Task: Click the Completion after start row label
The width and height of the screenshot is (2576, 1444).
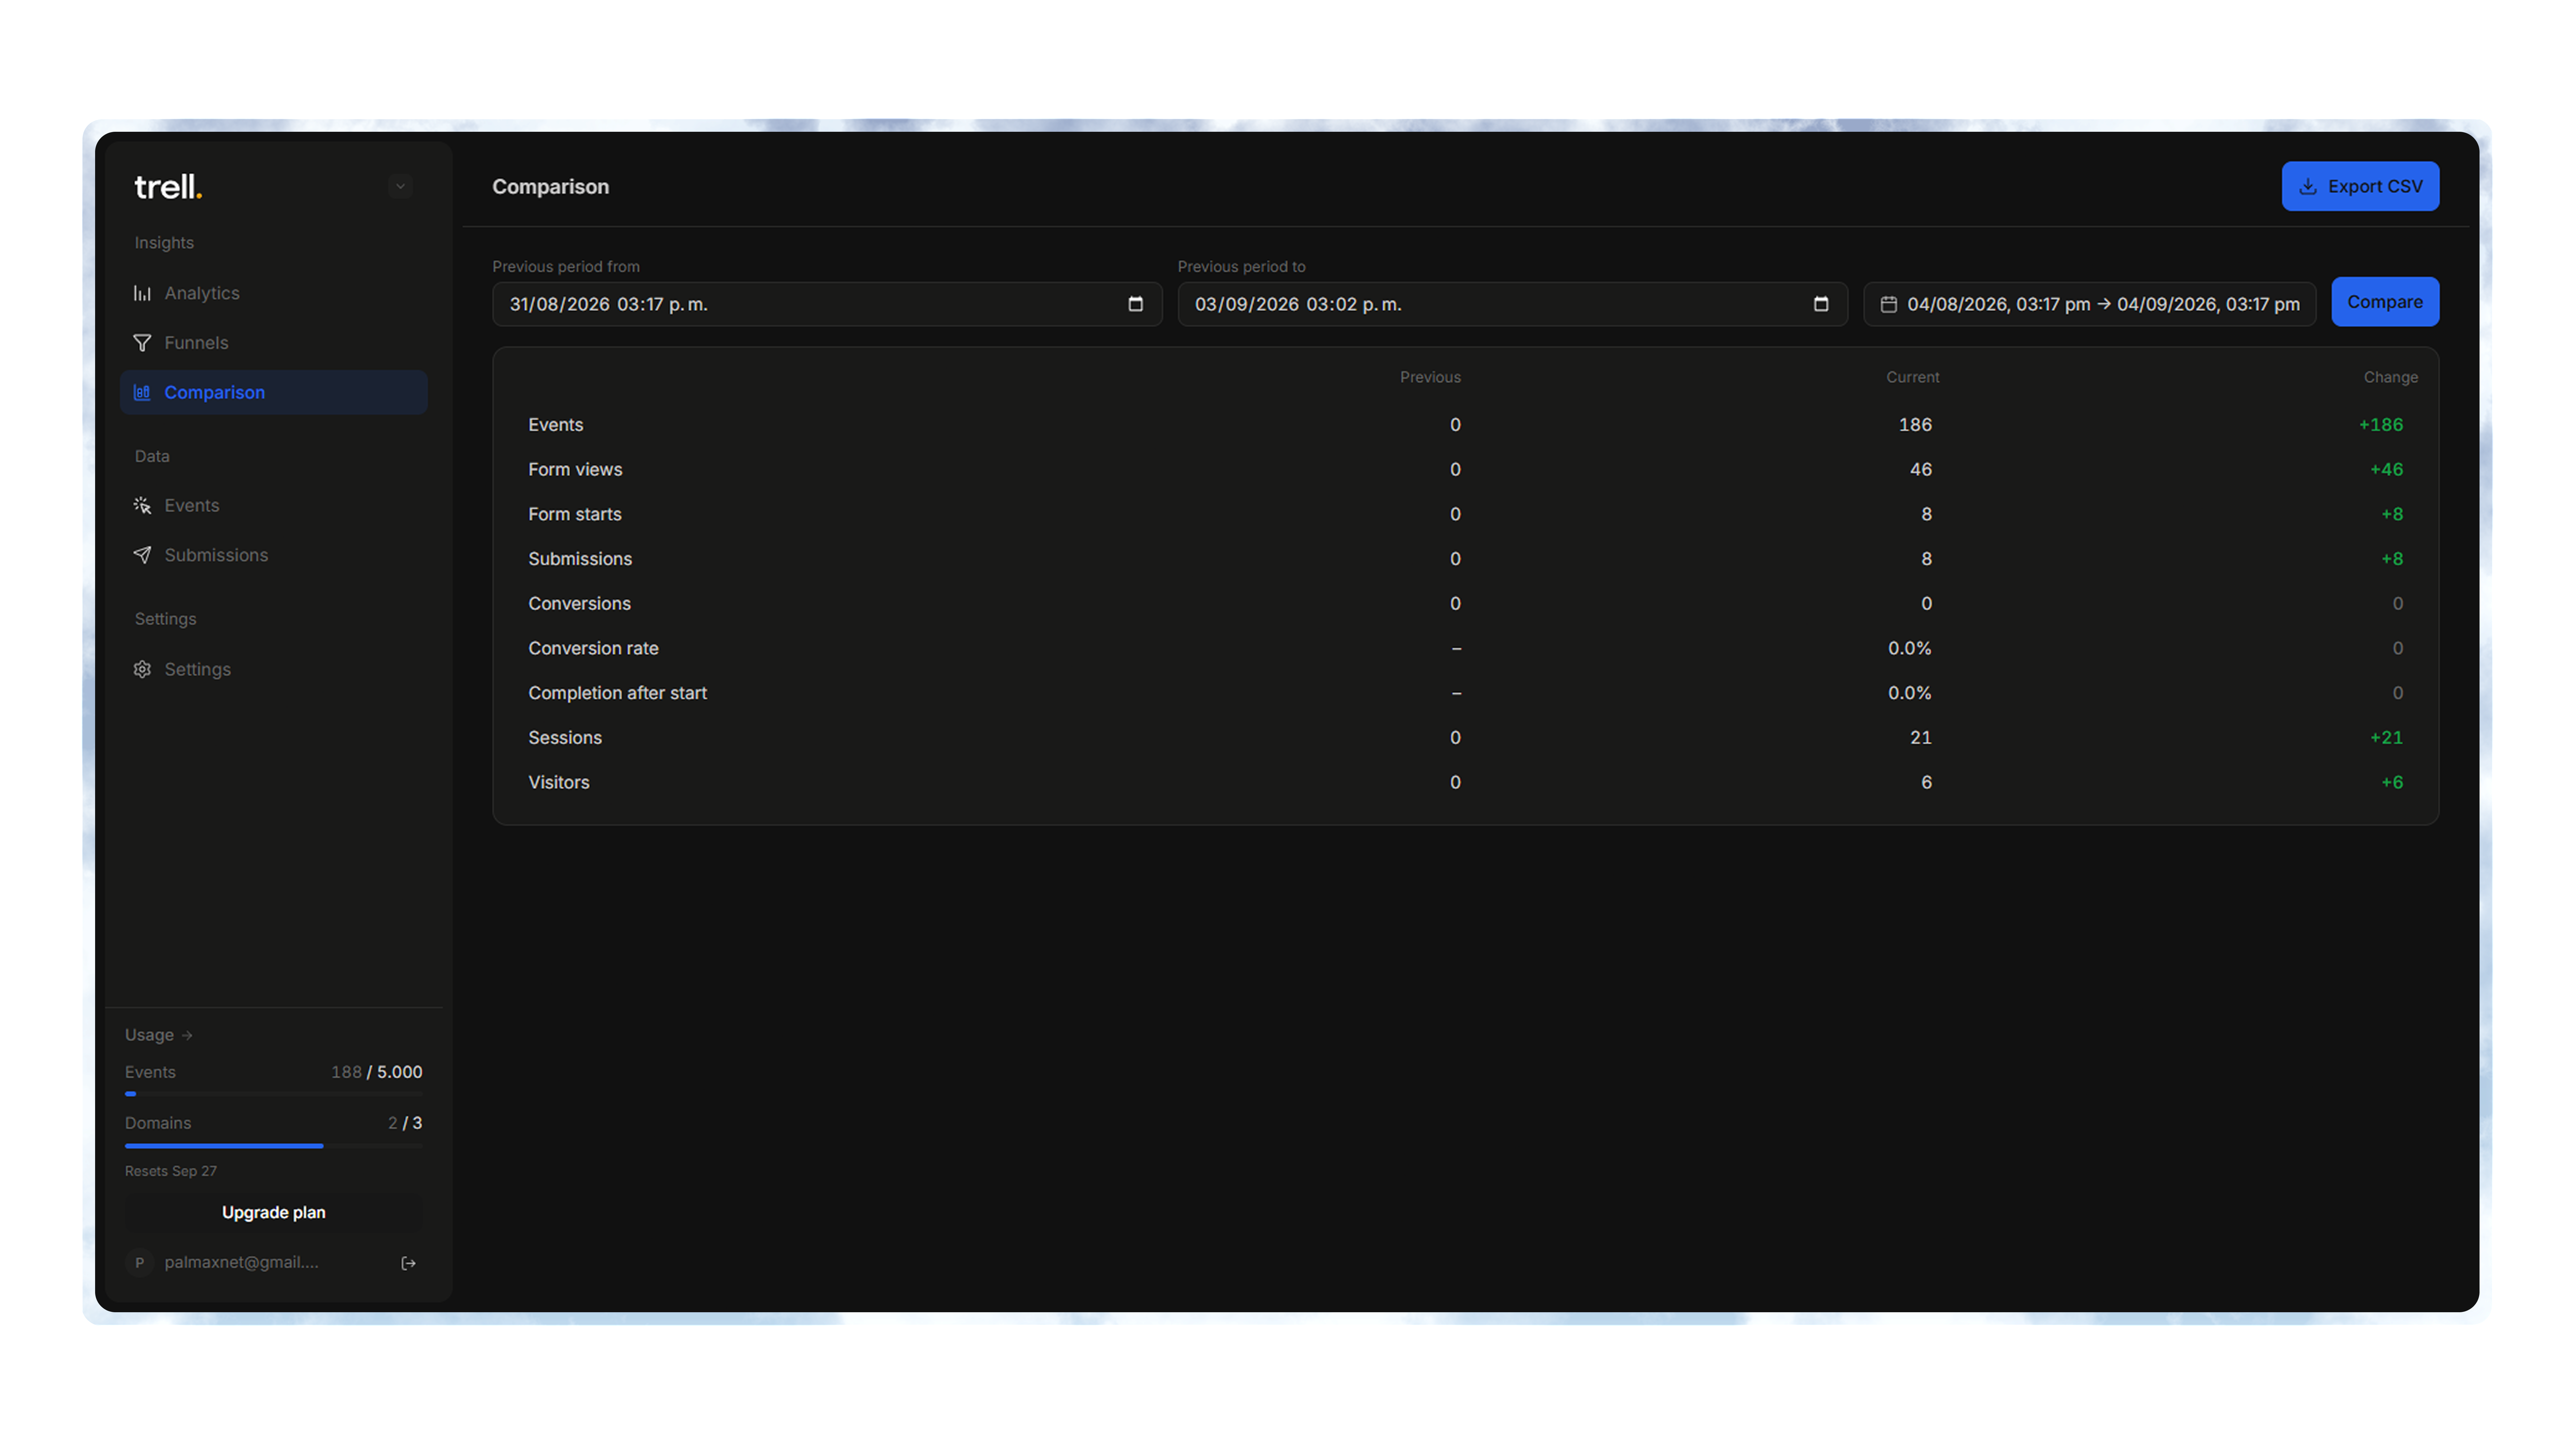Action: pos(617,693)
